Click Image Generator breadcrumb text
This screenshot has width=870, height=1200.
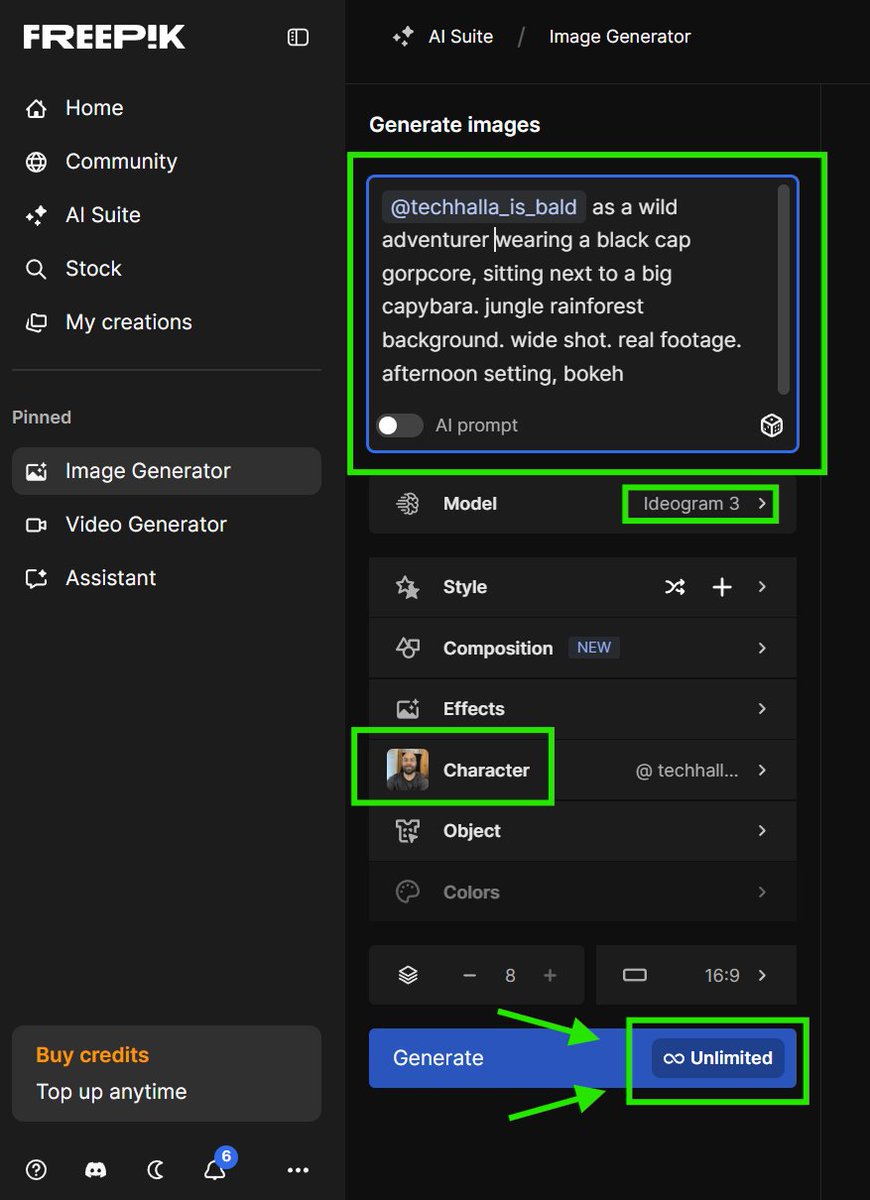(620, 36)
